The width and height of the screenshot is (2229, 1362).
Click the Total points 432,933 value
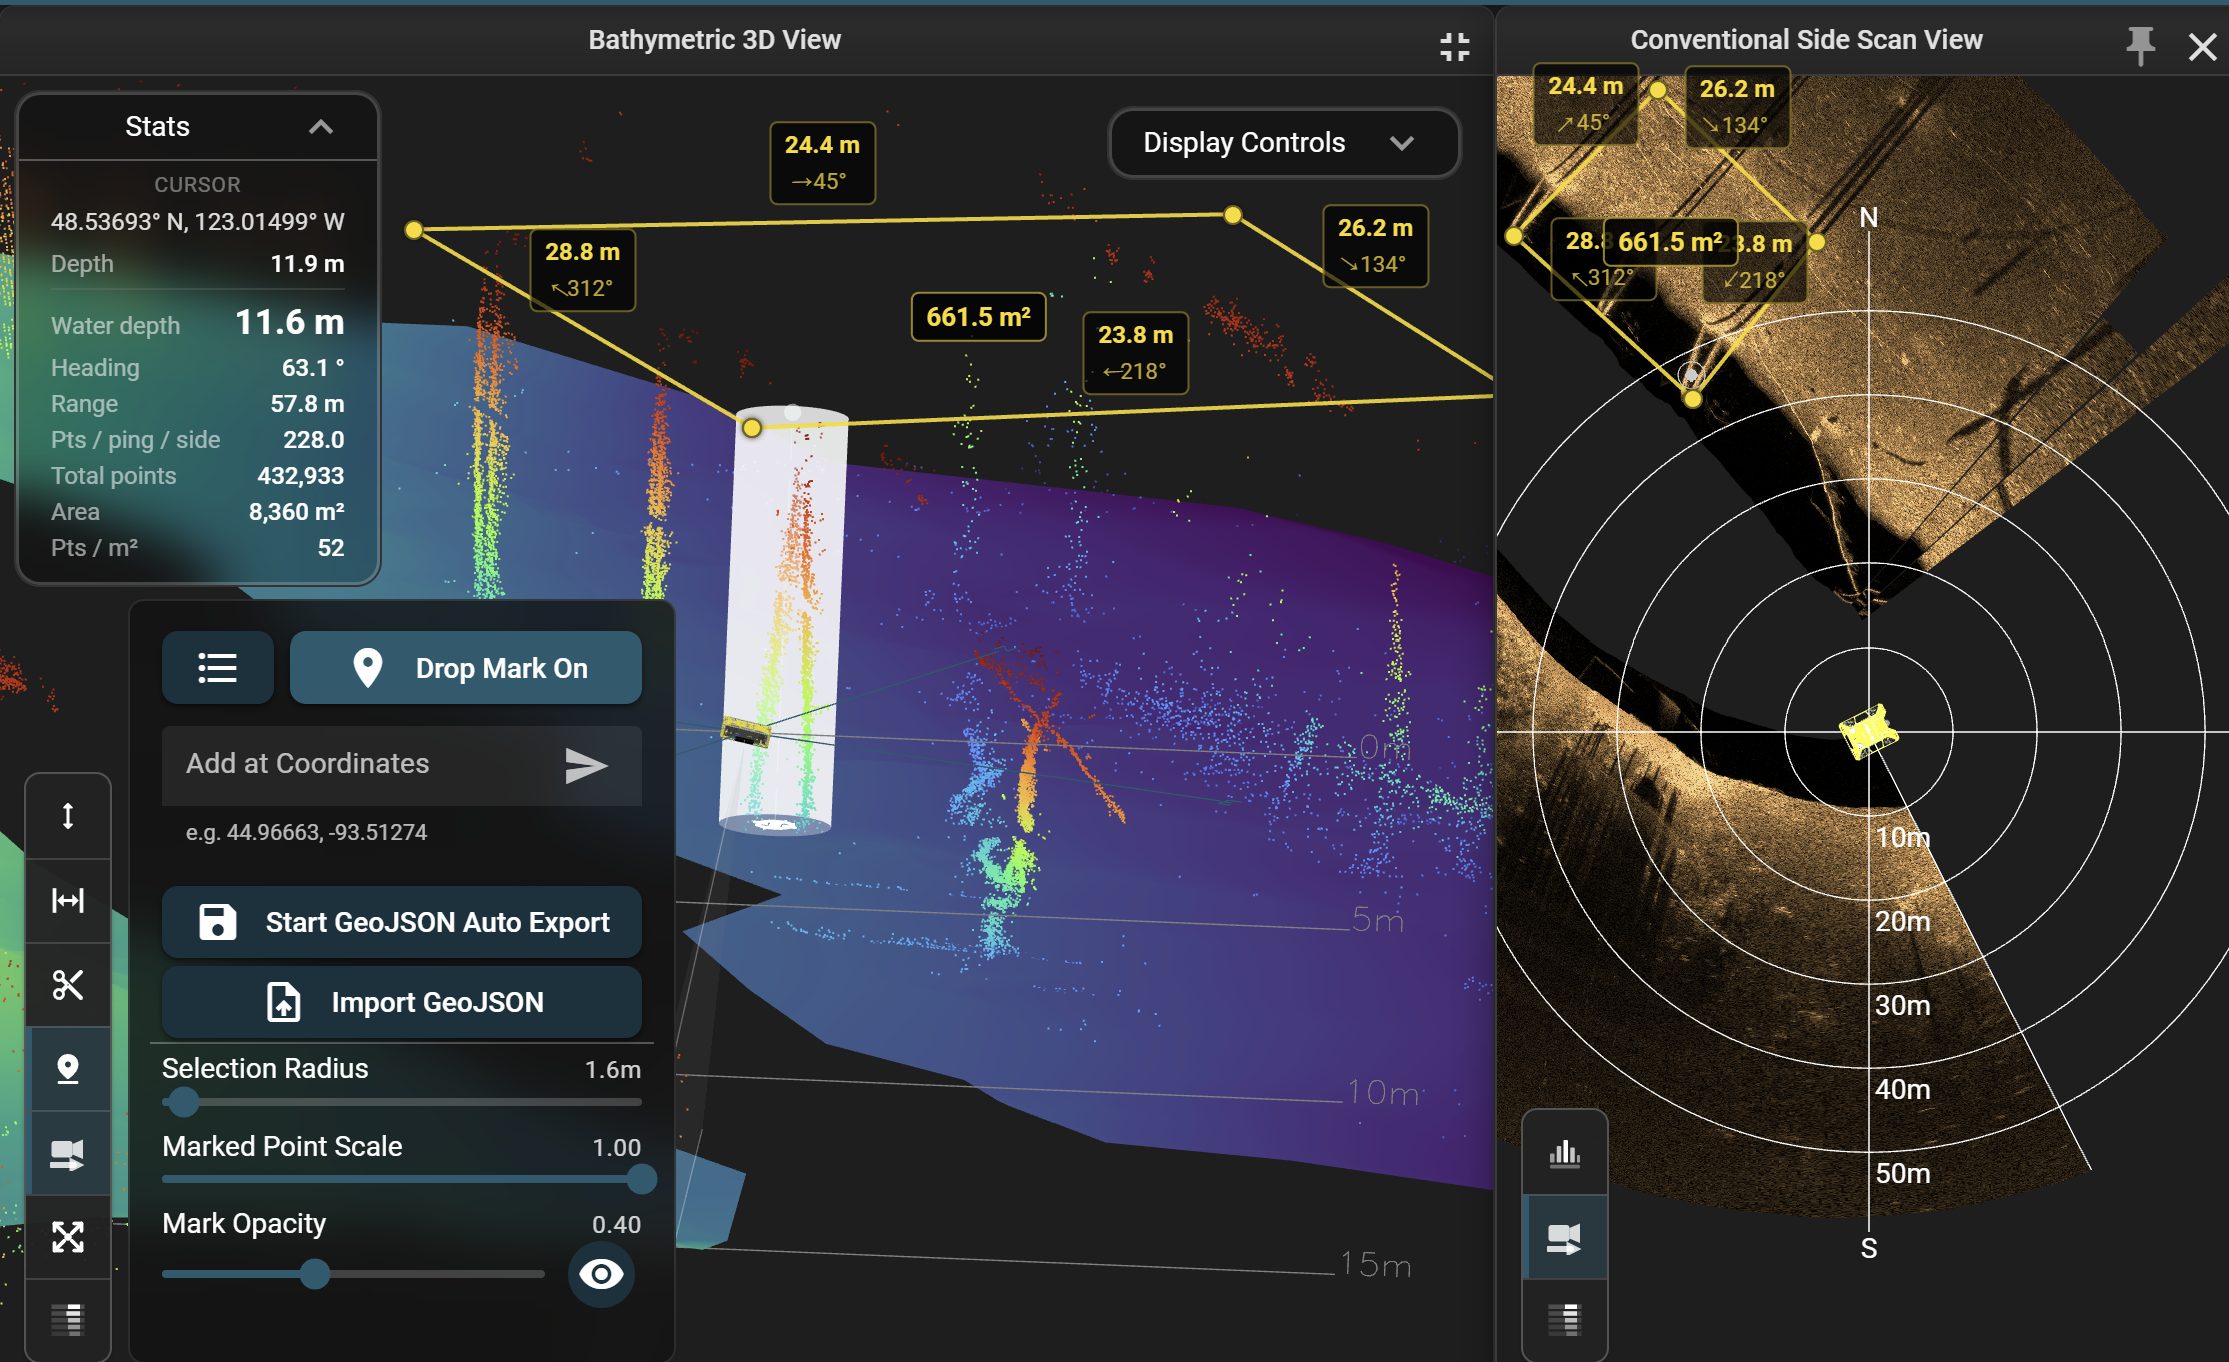pyautogui.click(x=300, y=476)
